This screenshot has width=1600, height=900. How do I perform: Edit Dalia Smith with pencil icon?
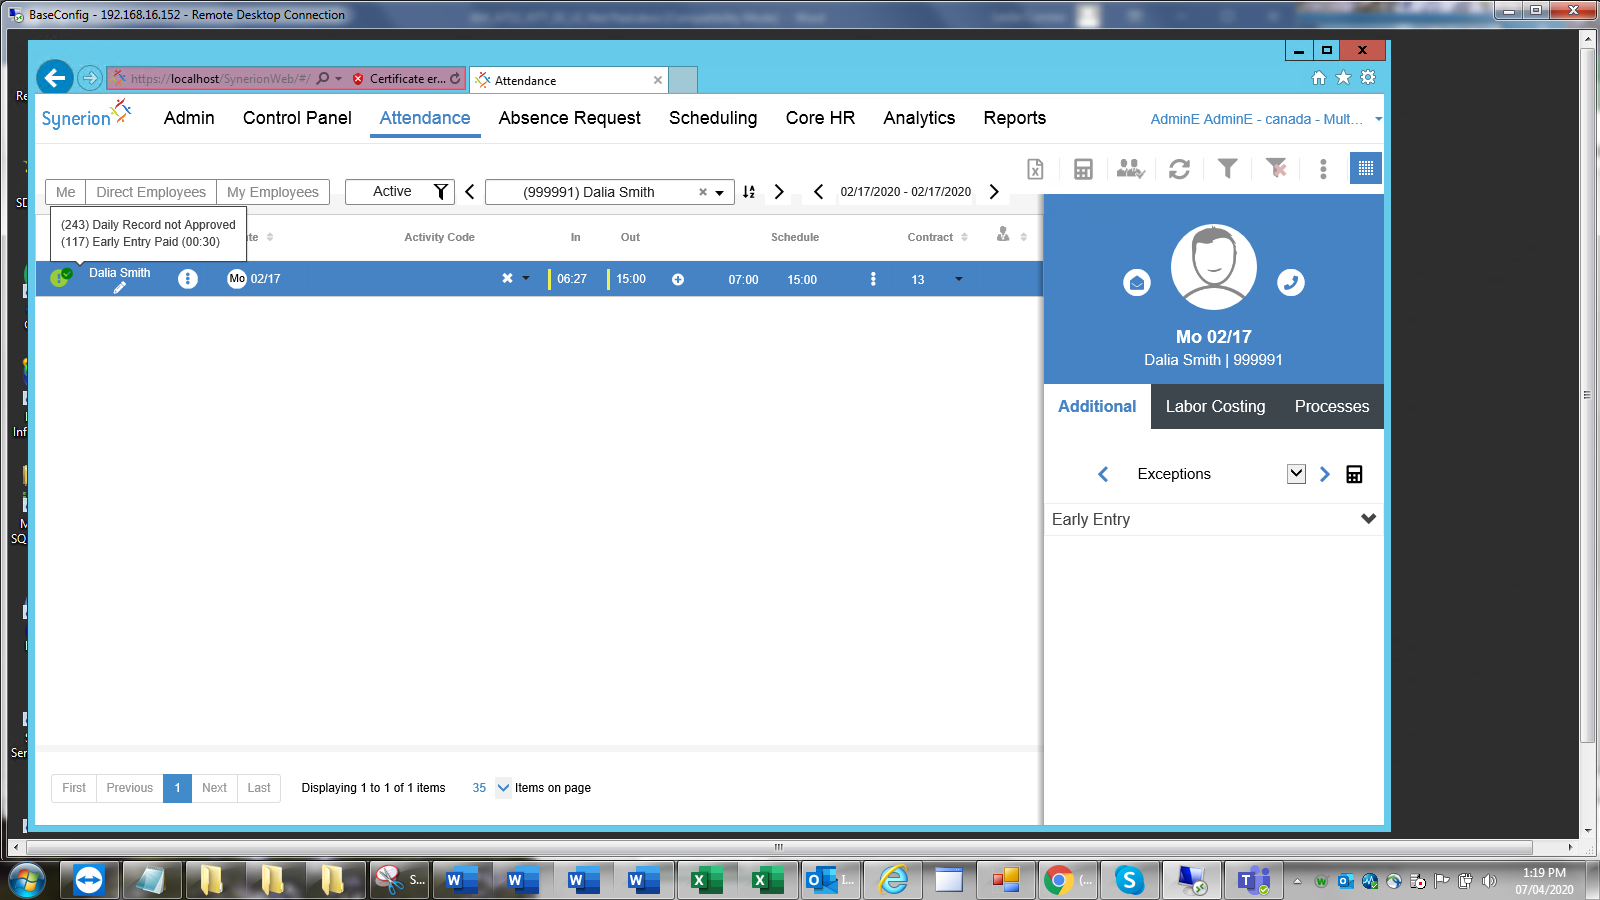(x=120, y=288)
